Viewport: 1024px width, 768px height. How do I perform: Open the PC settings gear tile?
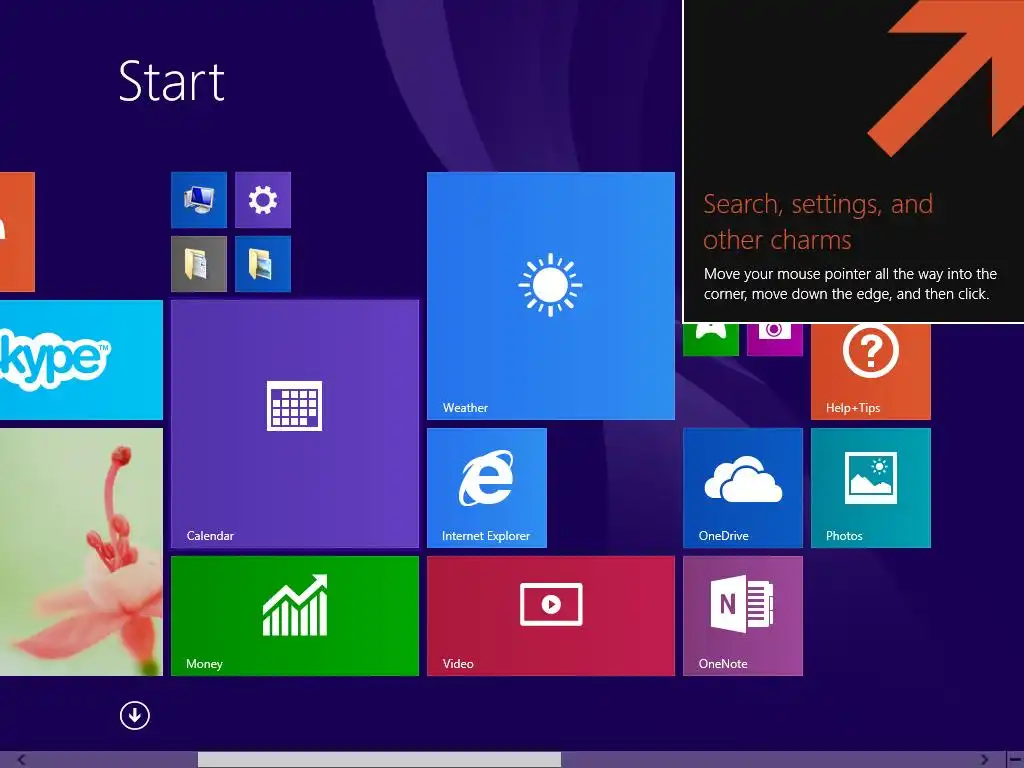click(x=263, y=200)
